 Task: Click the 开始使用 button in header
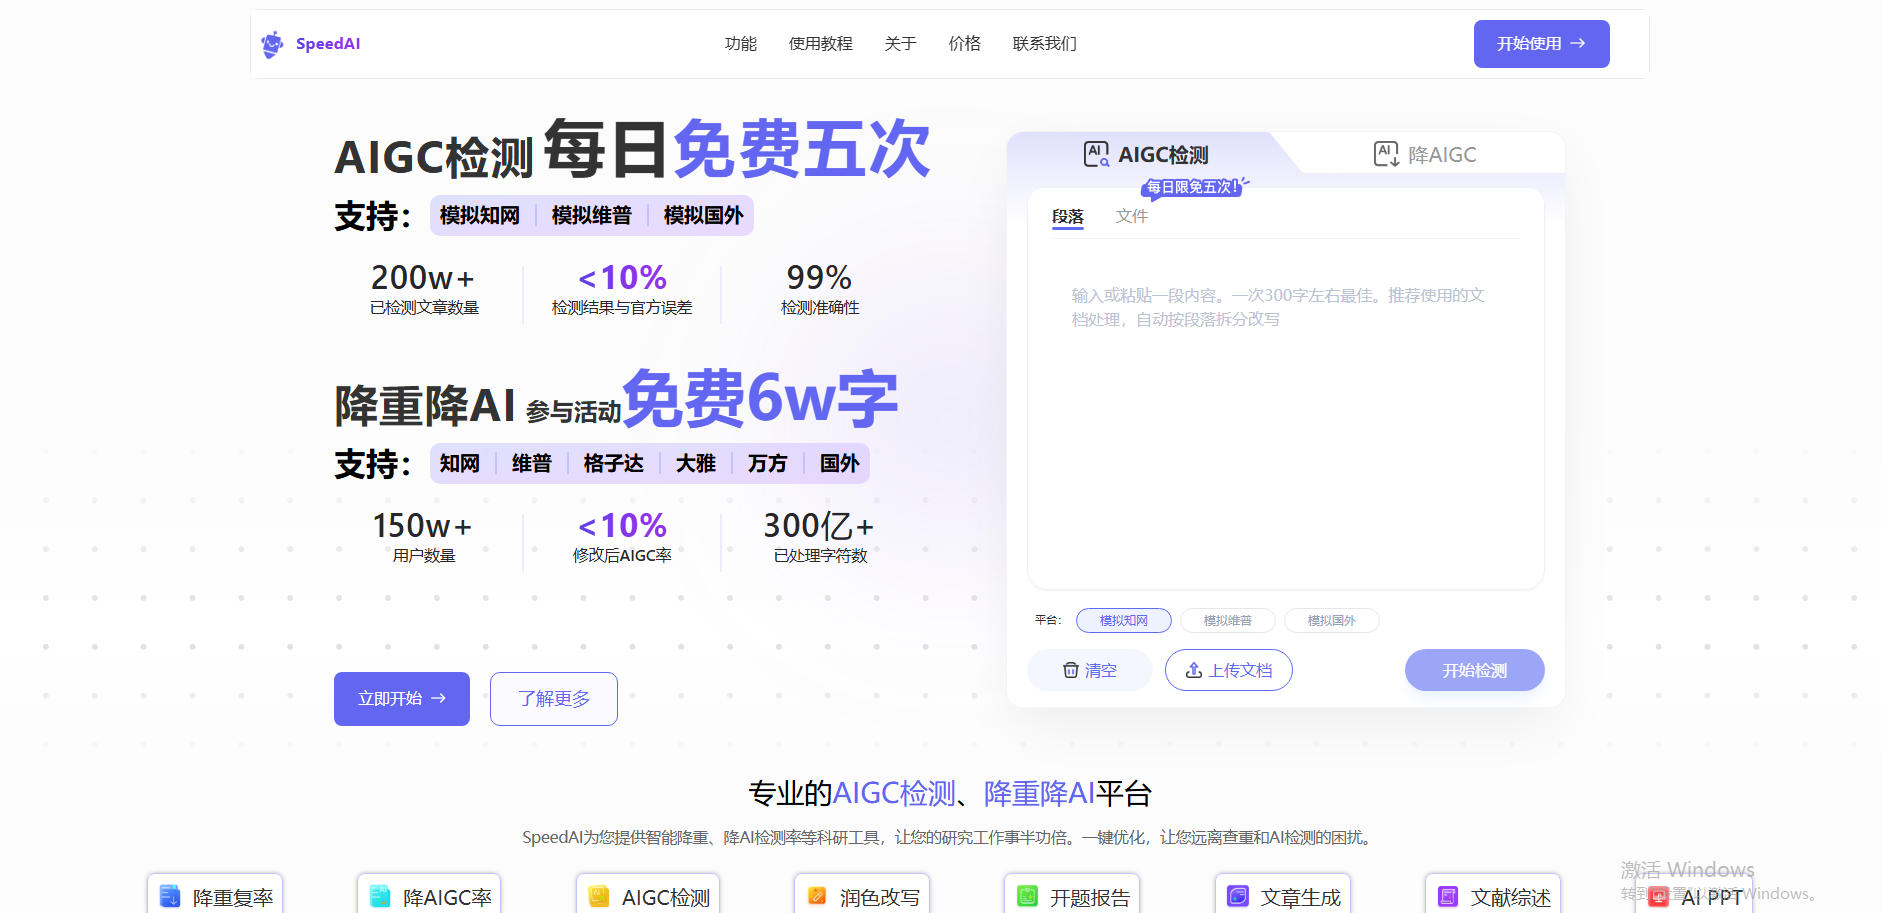1542,44
